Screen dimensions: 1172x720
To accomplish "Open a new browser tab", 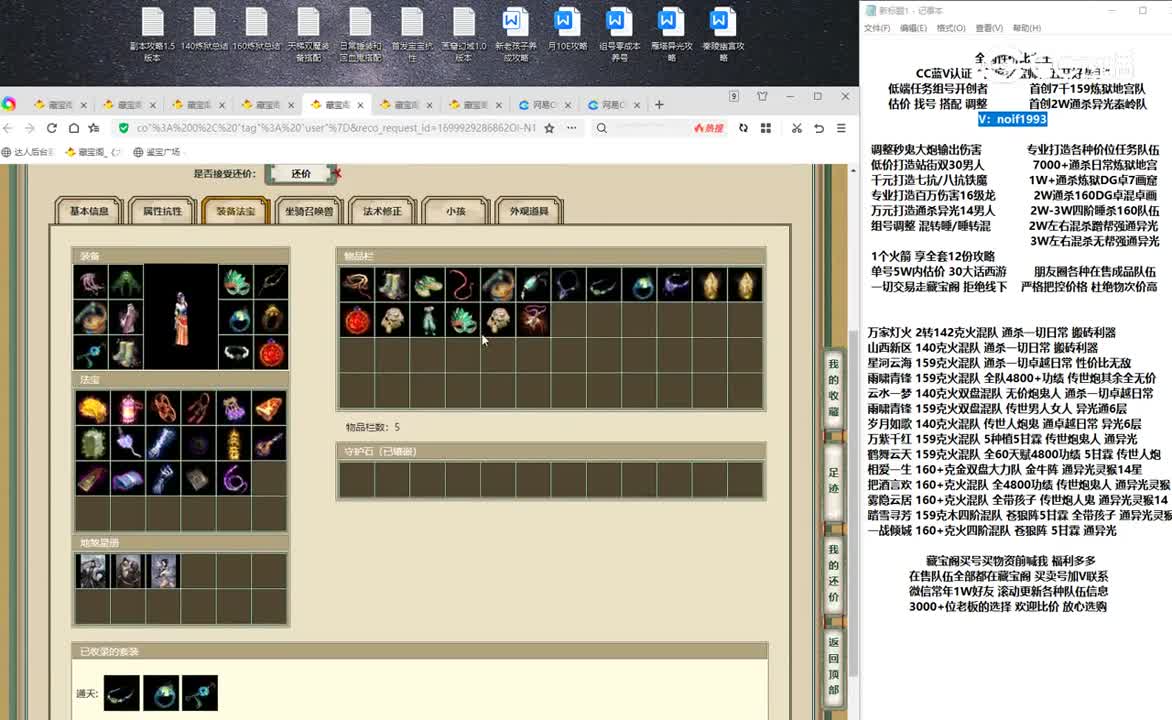I will tap(659, 105).
